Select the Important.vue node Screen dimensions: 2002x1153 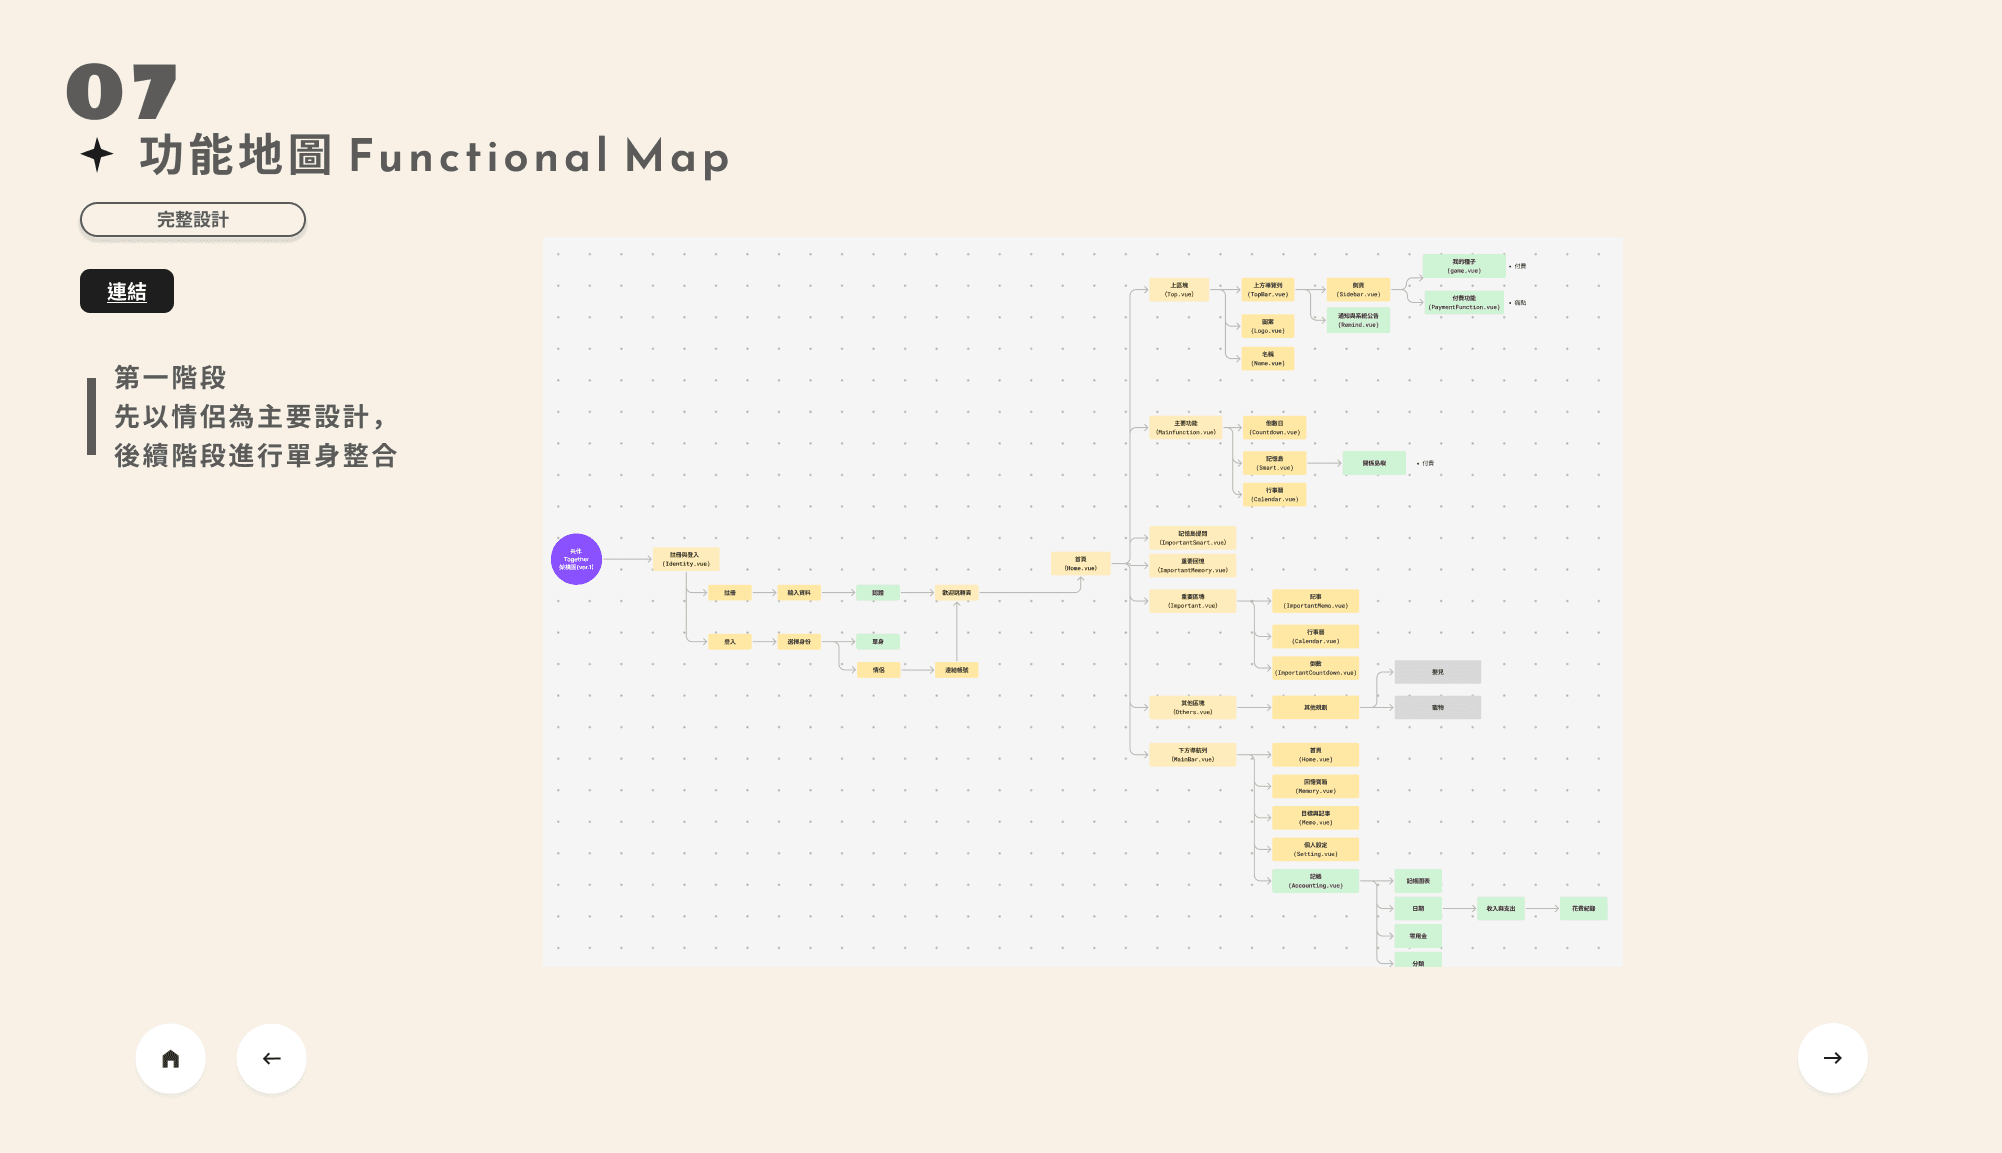[1192, 601]
